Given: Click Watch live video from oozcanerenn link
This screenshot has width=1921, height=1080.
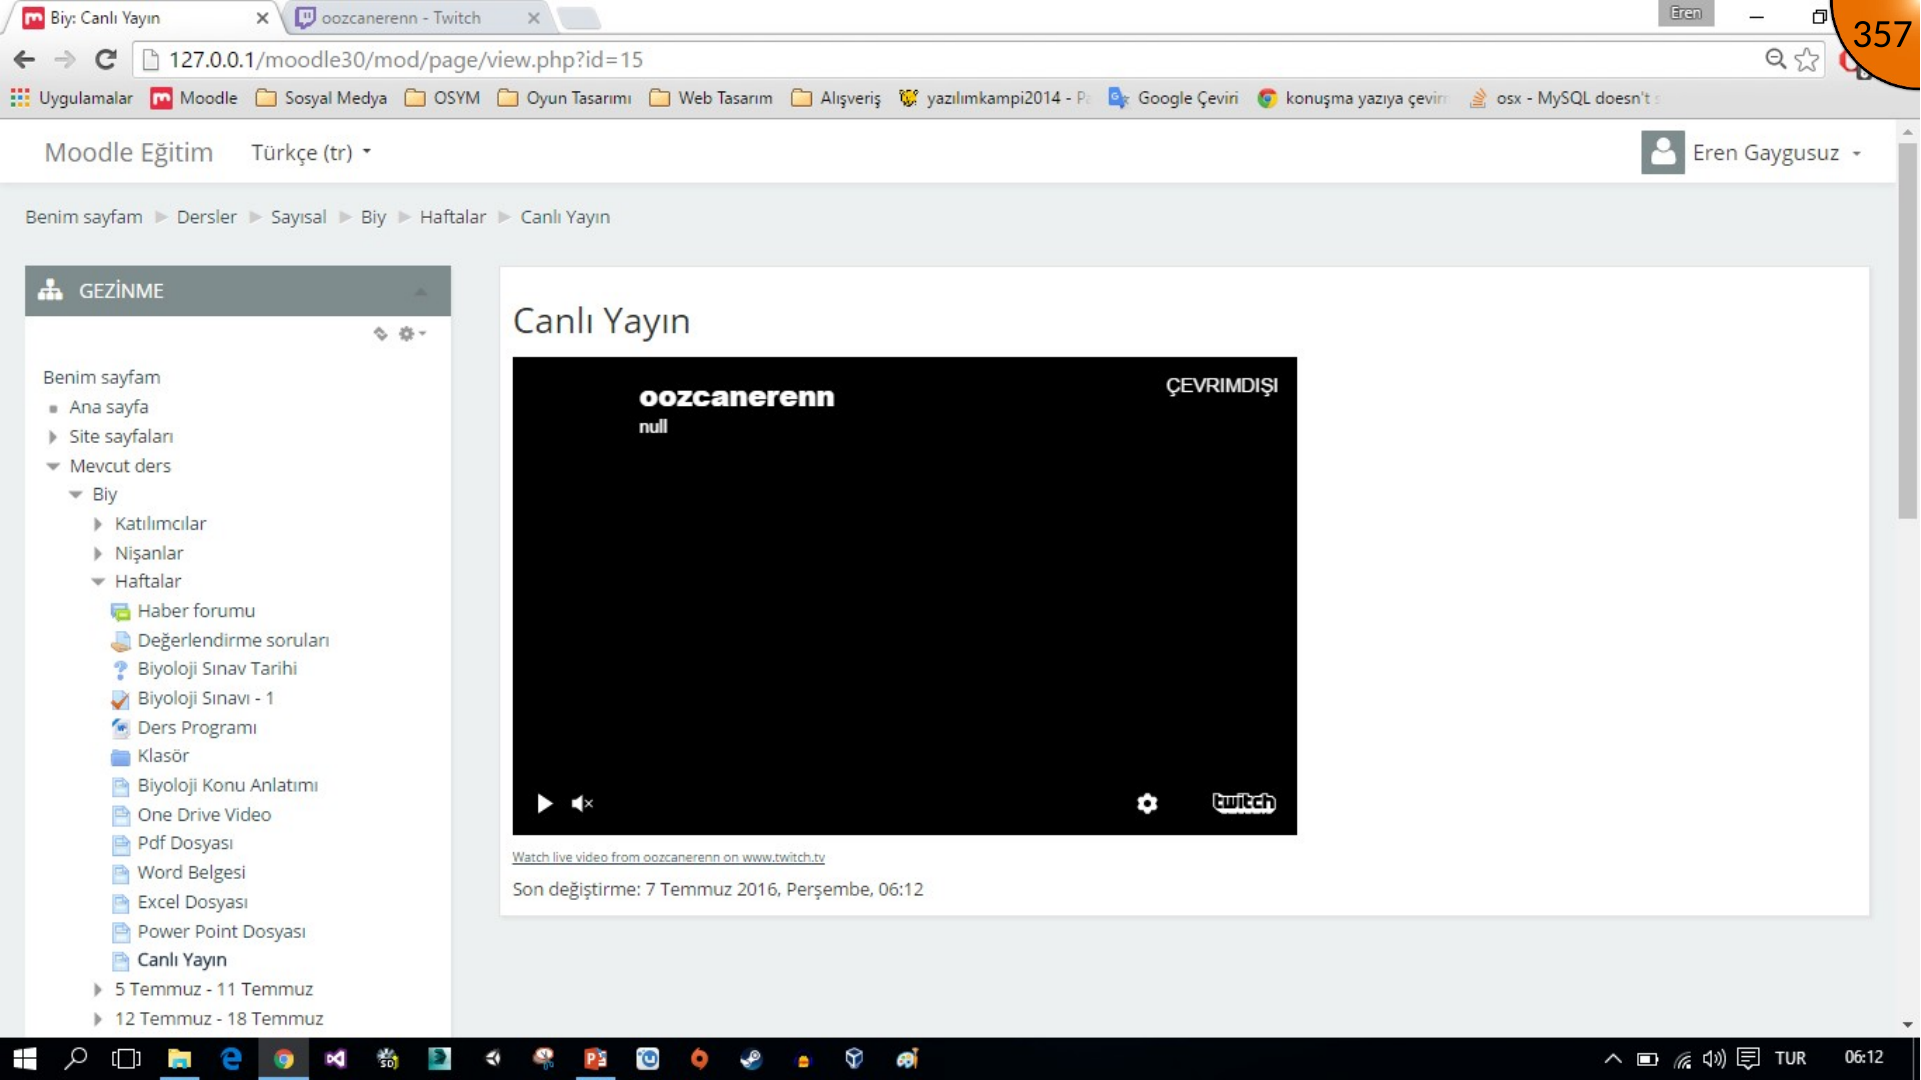Looking at the screenshot, I should pyautogui.click(x=668, y=857).
